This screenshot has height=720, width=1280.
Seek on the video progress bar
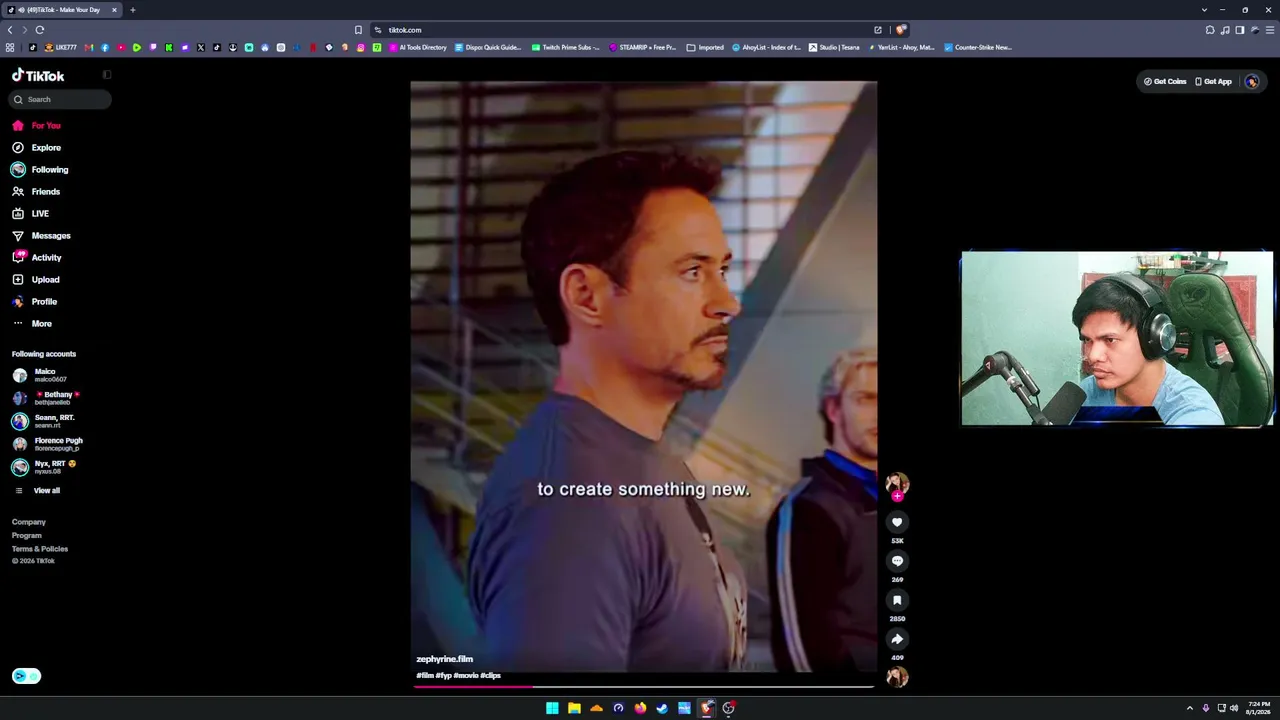pos(643,687)
